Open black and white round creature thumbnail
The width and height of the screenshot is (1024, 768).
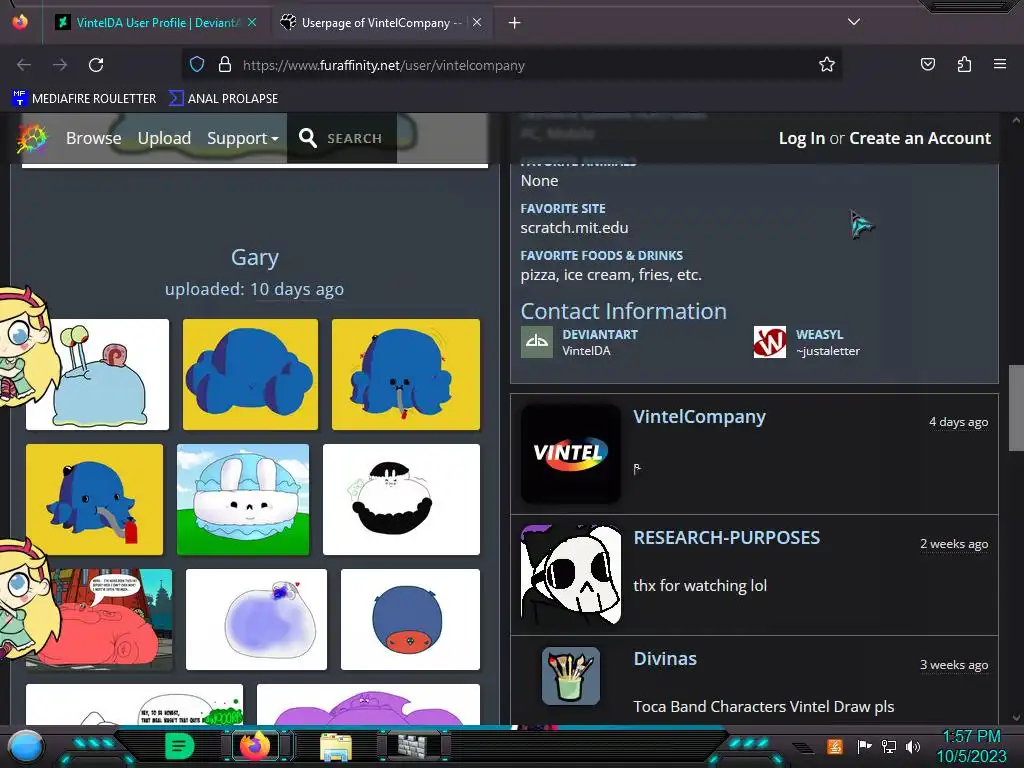click(x=401, y=500)
